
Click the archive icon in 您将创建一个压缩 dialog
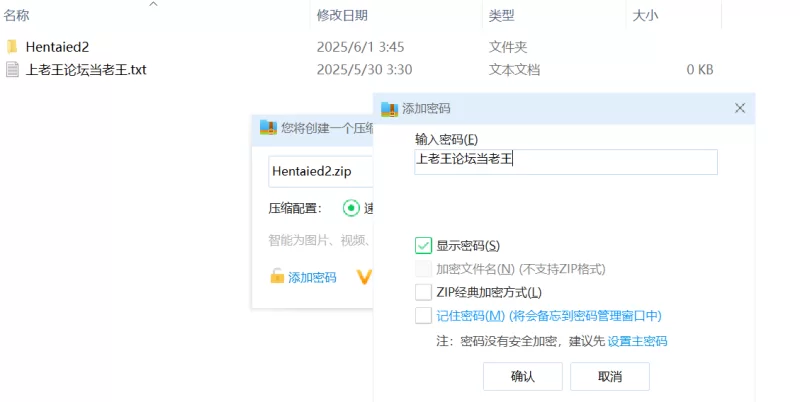(268, 127)
